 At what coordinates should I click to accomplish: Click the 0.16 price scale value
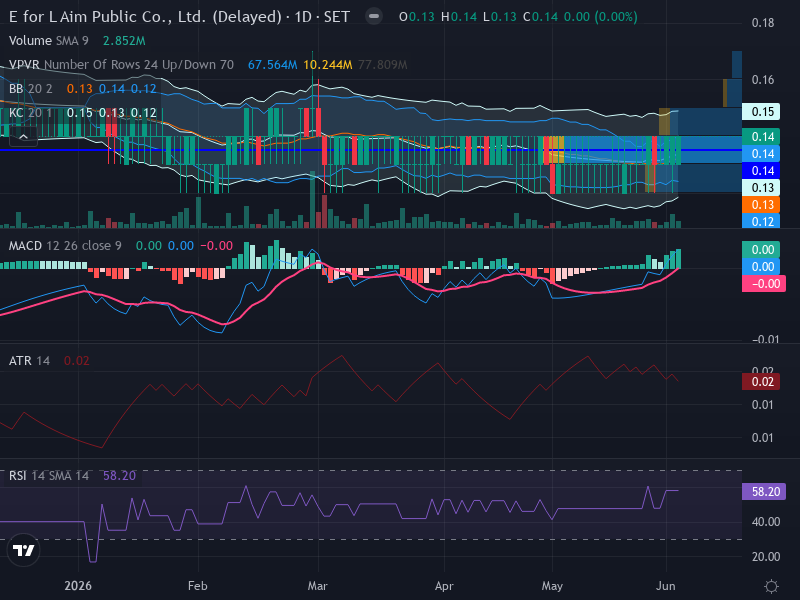(763, 80)
